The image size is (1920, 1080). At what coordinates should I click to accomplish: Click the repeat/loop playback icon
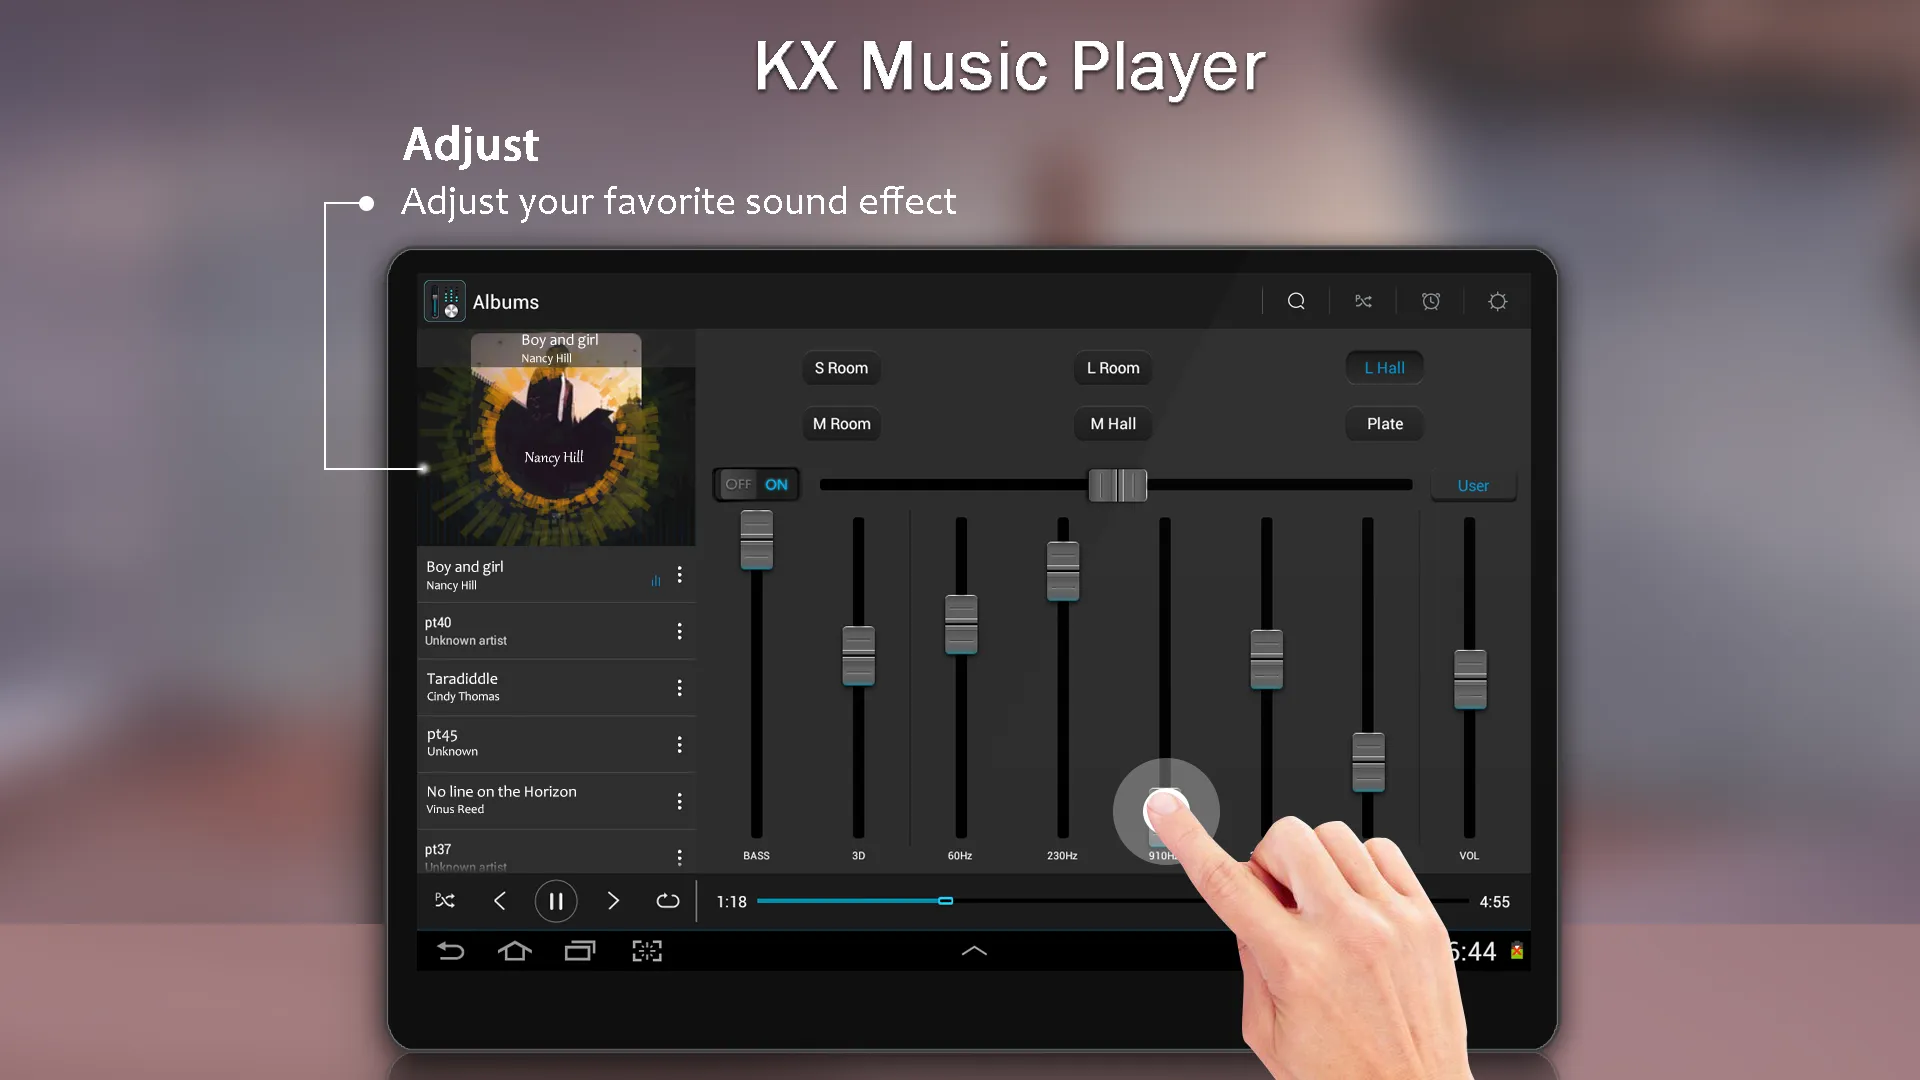point(669,902)
